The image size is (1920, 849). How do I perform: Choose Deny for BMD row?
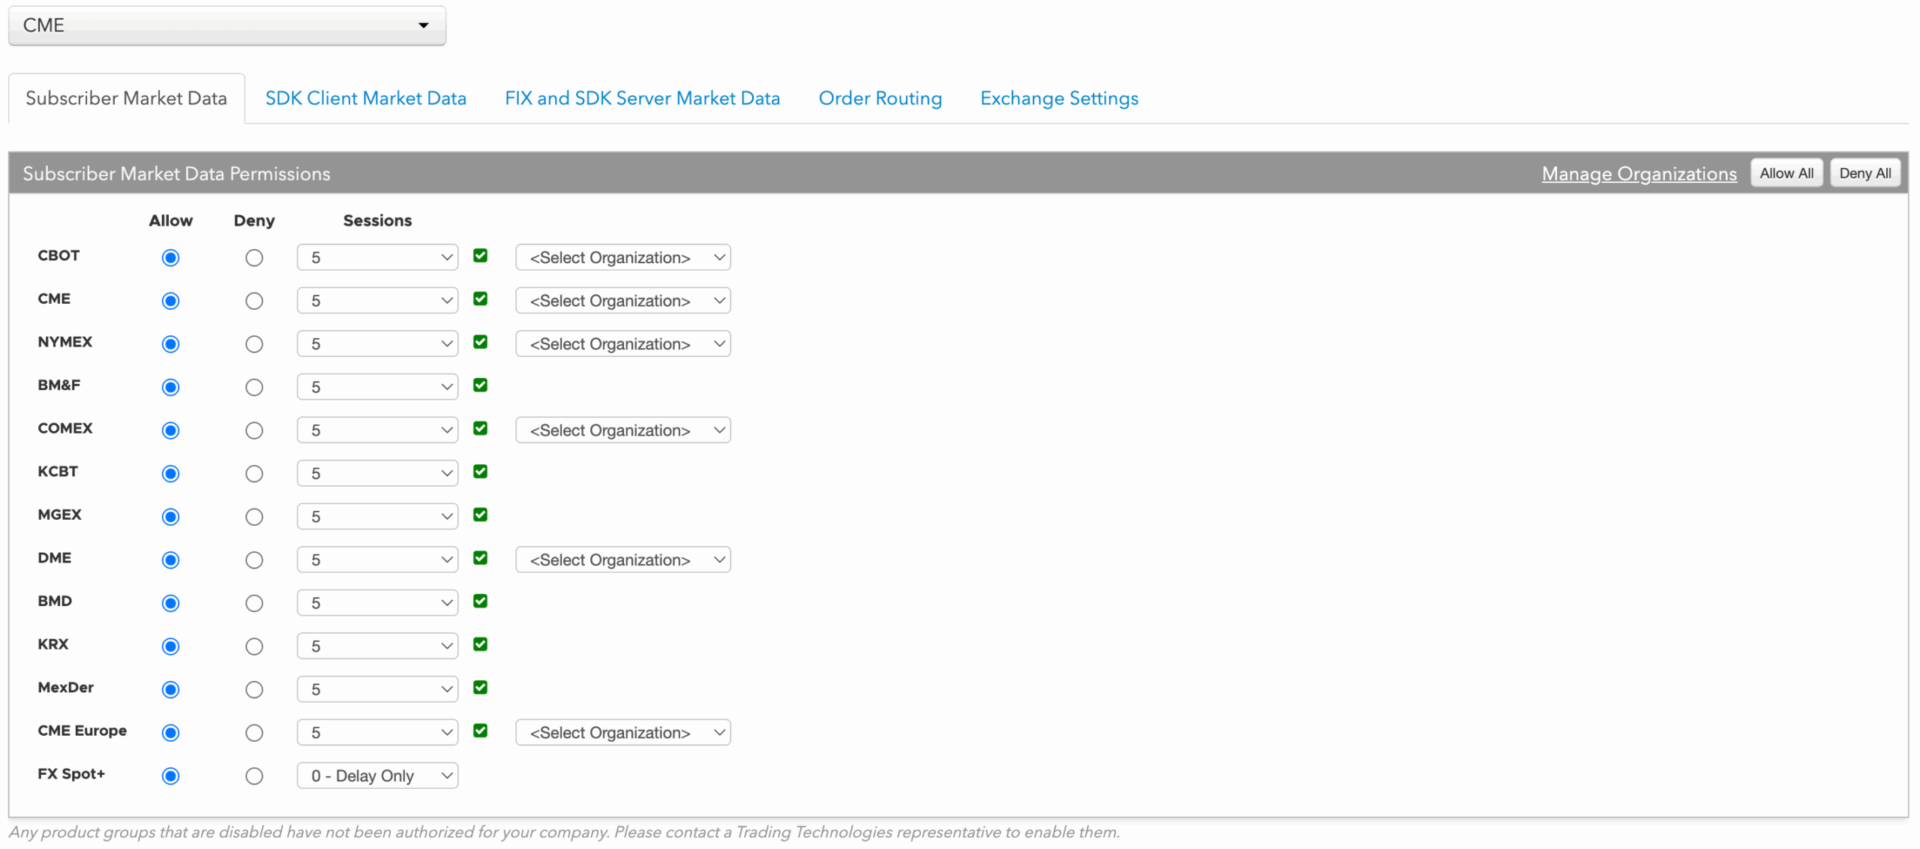click(x=254, y=603)
